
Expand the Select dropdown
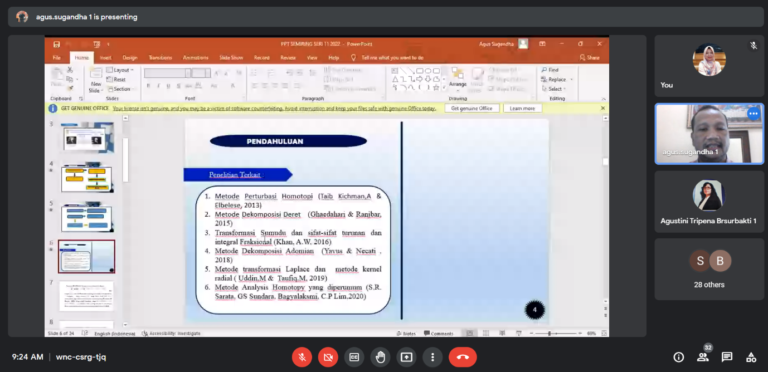tap(554, 89)
